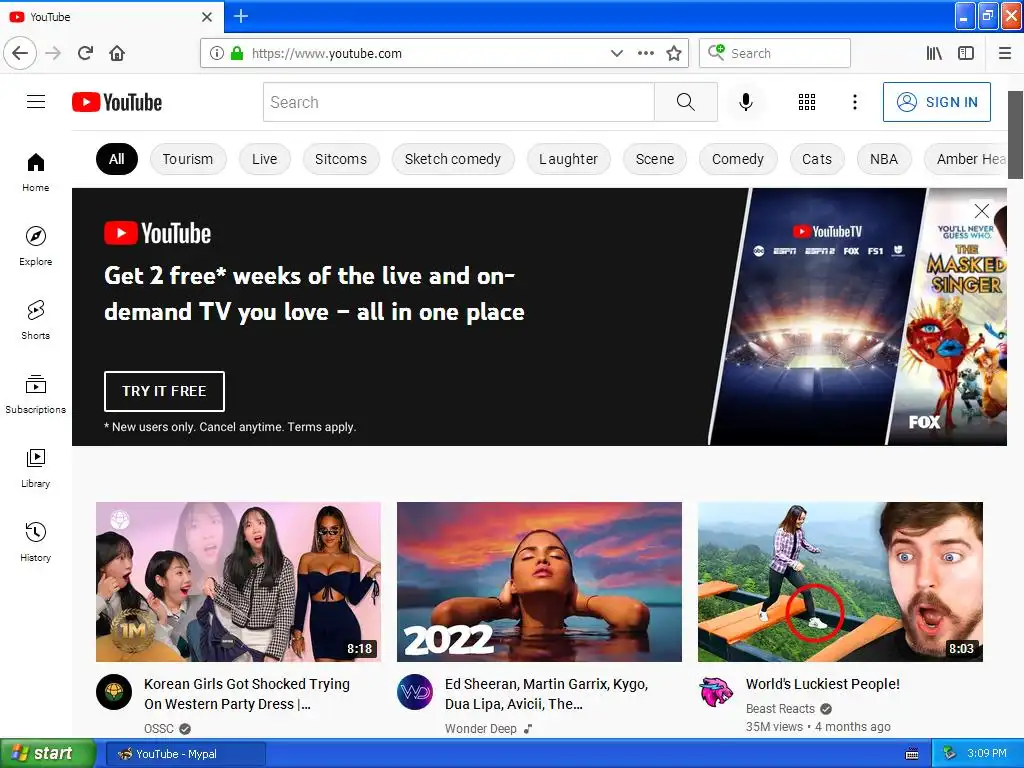
Task: Click the browser toolbar Search box
Action: (775, 53)
